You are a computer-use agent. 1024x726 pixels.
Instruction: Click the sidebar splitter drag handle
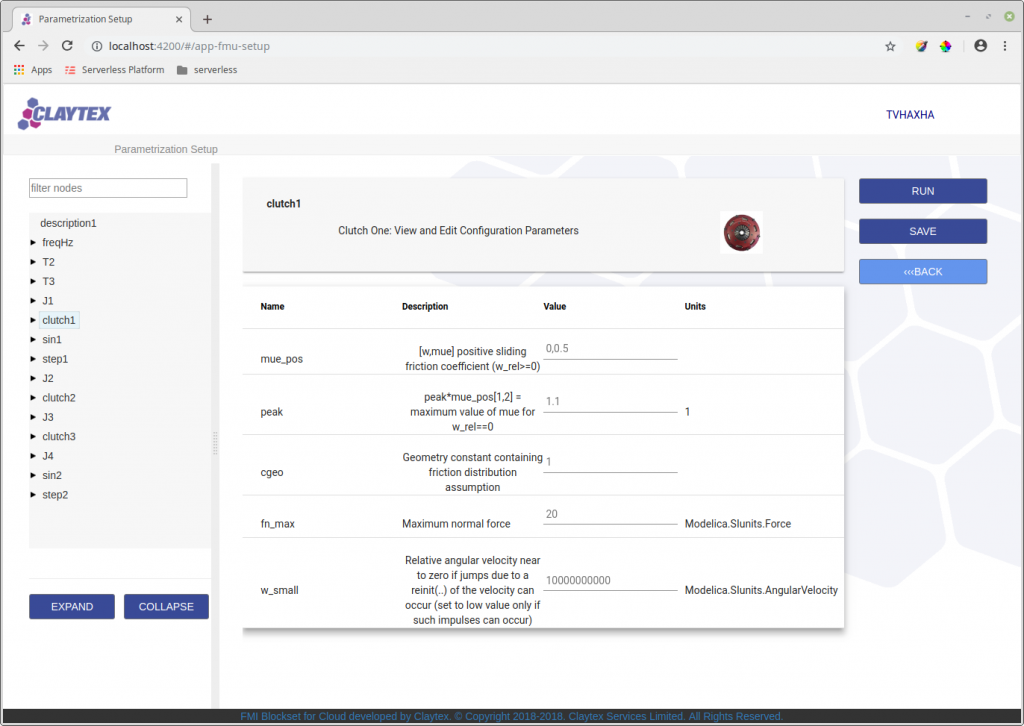pos(215,443)
